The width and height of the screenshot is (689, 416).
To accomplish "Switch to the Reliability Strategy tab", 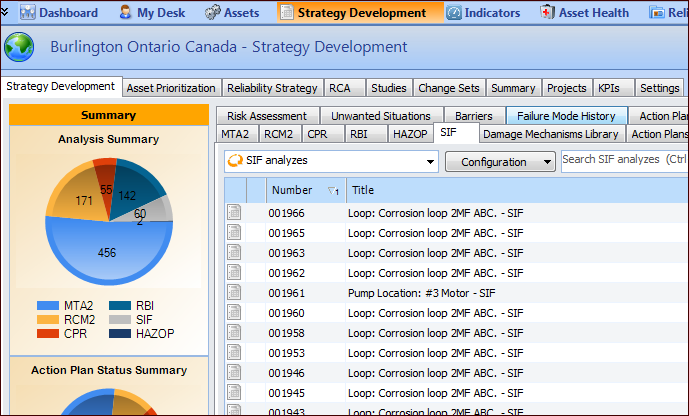I will [x=272, y=88].
